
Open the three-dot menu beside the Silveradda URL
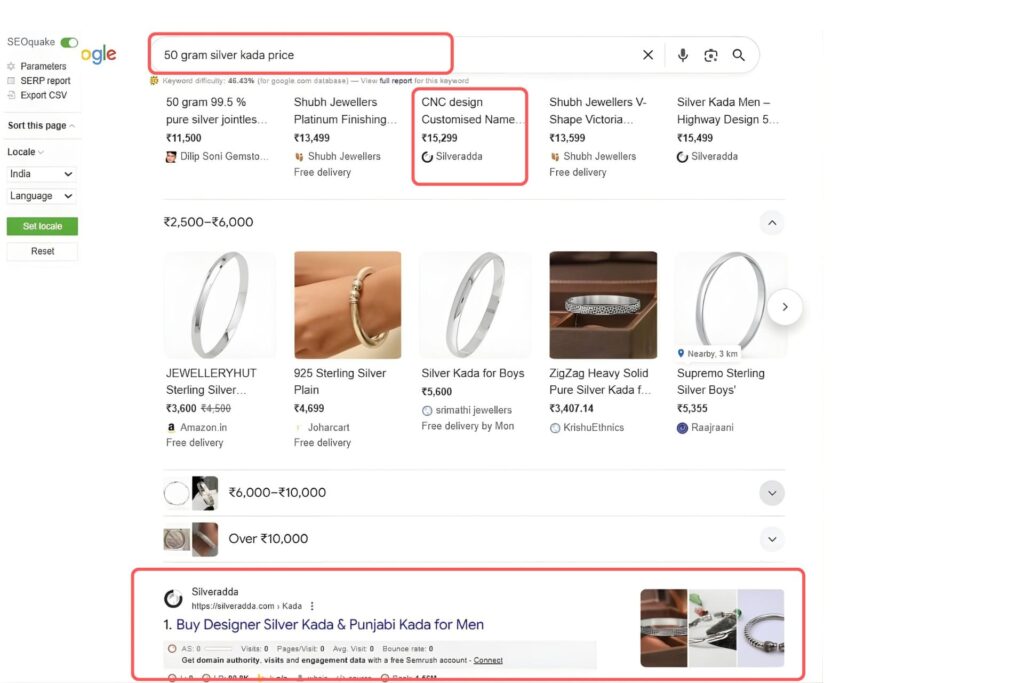click(x=312, y=605)
